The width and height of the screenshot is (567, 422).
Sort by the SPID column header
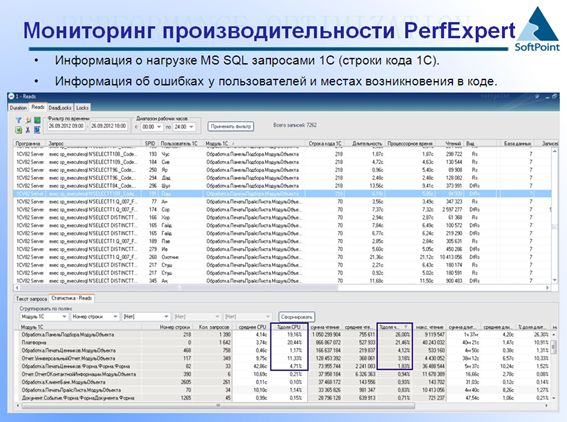(x=150, y=144)
